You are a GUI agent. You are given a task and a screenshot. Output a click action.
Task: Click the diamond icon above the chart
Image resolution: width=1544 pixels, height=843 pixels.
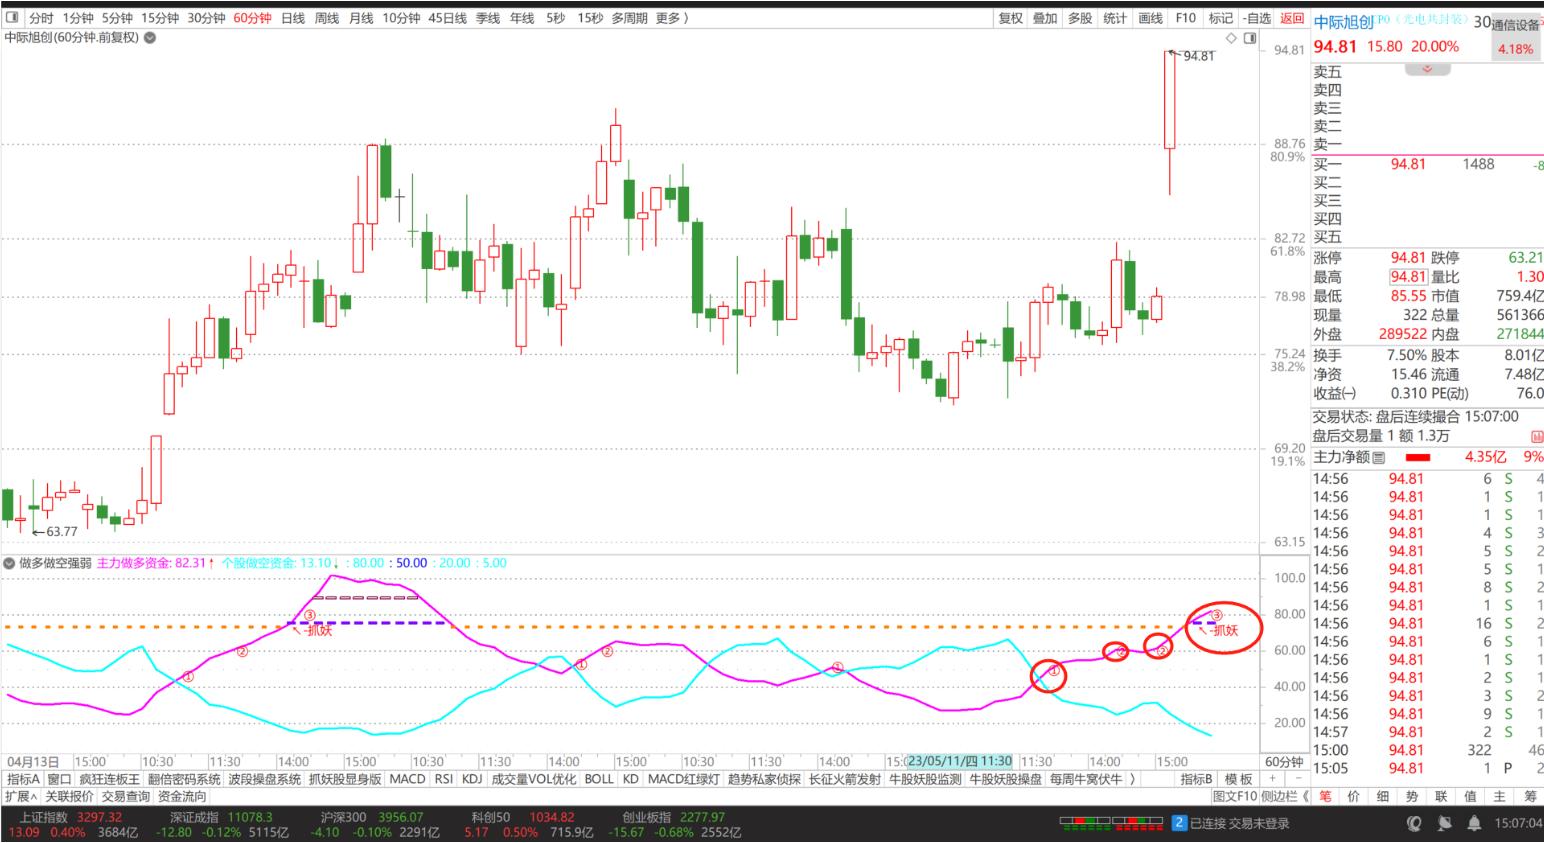(x=1231, y=38)
